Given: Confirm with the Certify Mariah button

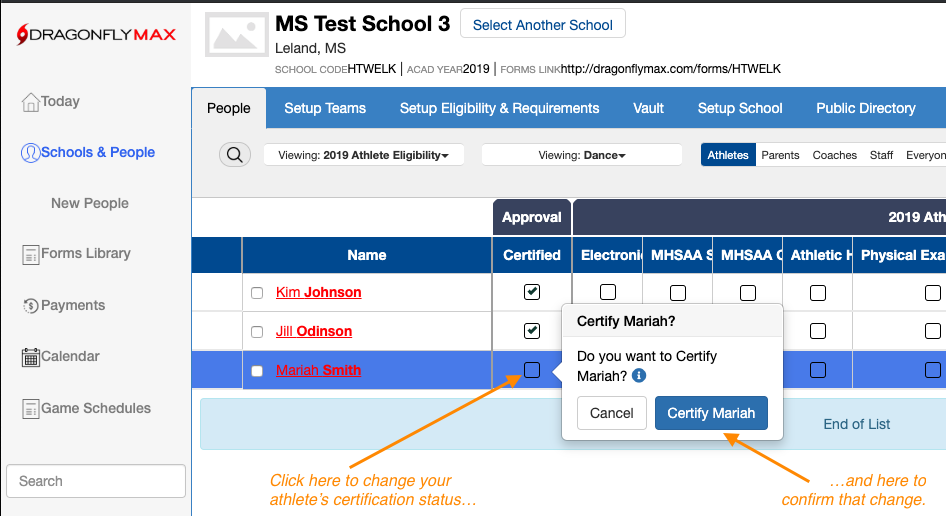Looking at the screenshot, I should pyautogui.click(x=711, y=413).
